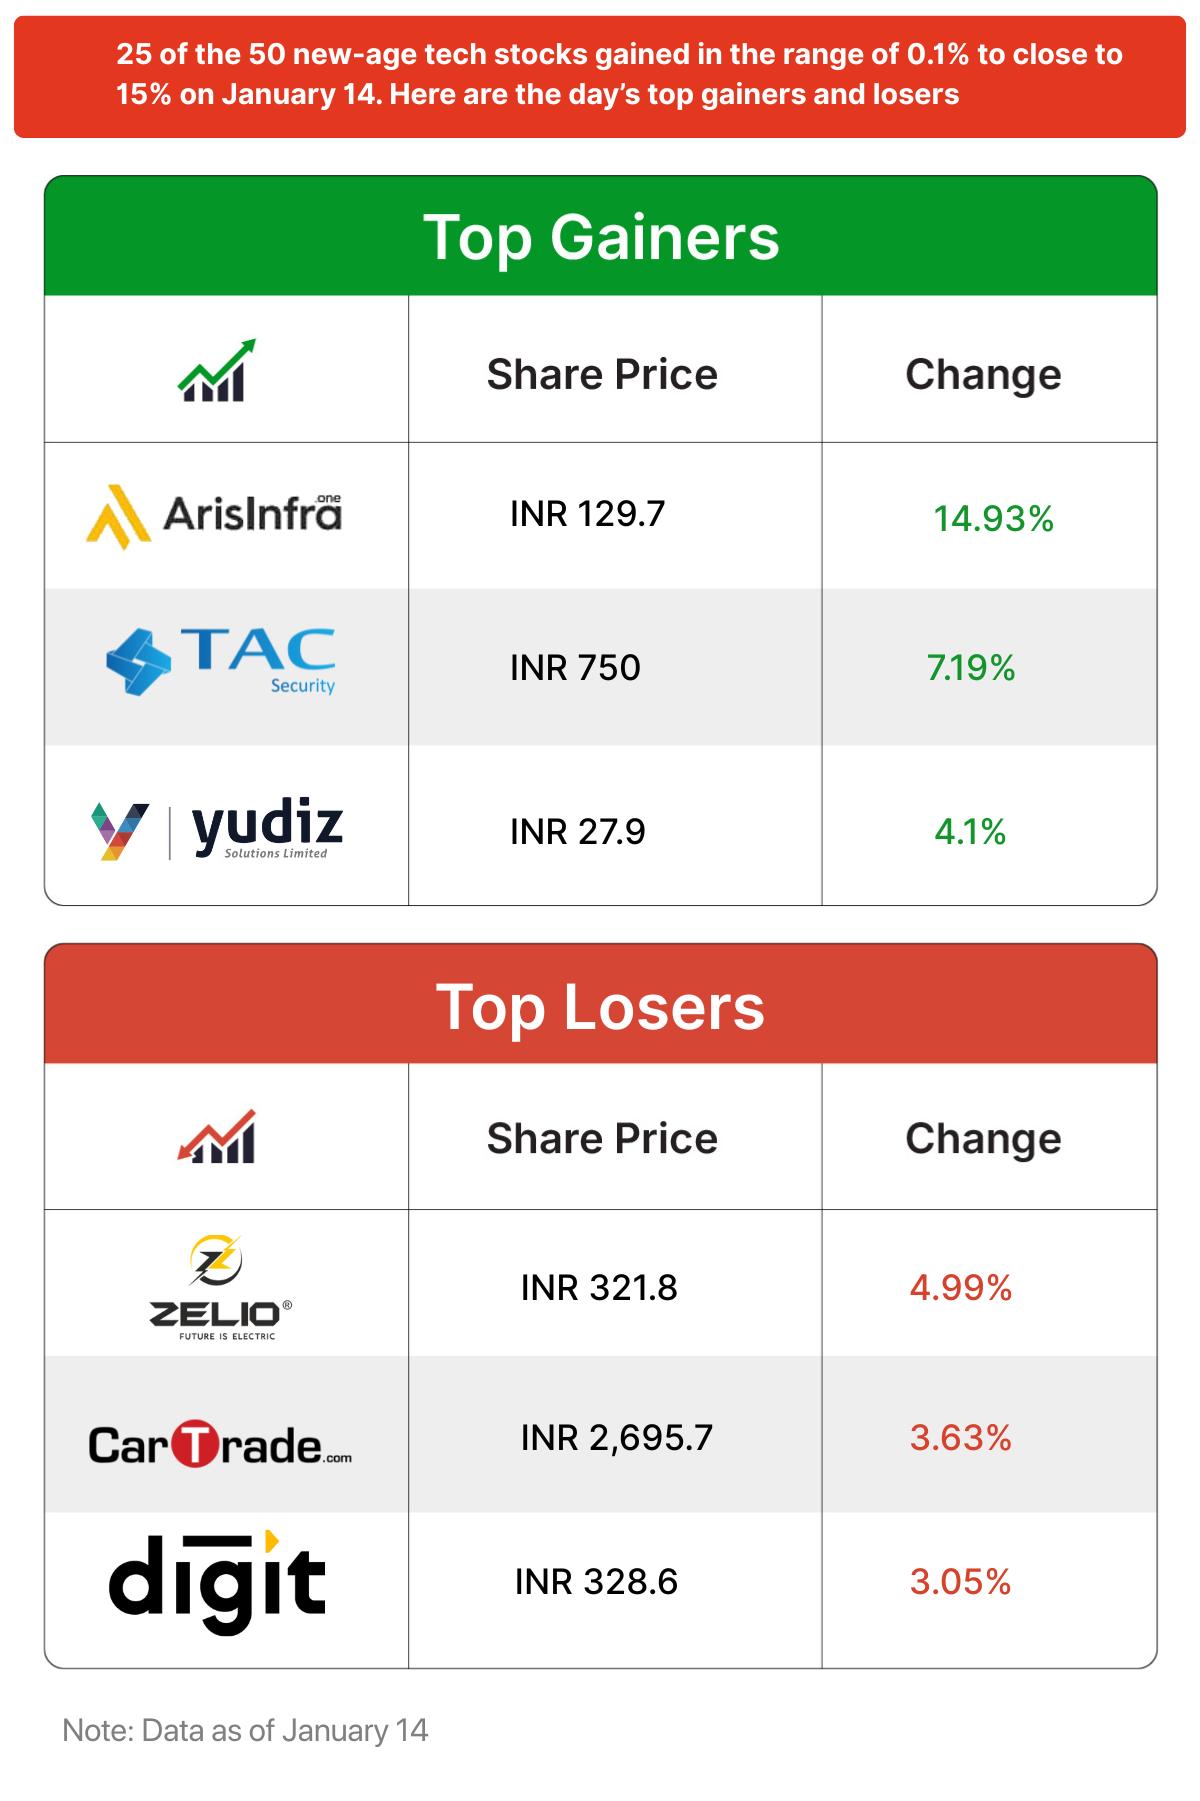This screenshot has height=1801, width=1200.
Task: Click the ArisInfra logo
Action: point(215,516)
